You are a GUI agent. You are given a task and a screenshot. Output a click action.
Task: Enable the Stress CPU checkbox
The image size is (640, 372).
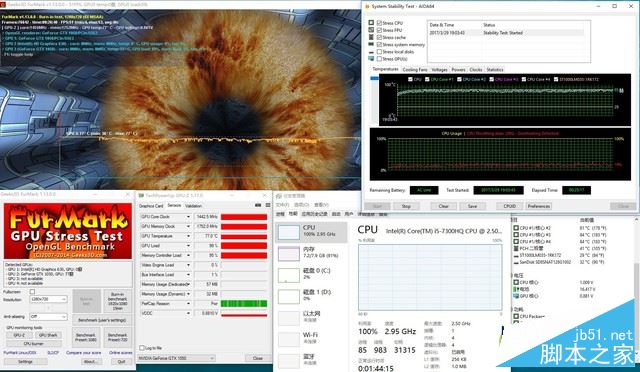point(379,23)
